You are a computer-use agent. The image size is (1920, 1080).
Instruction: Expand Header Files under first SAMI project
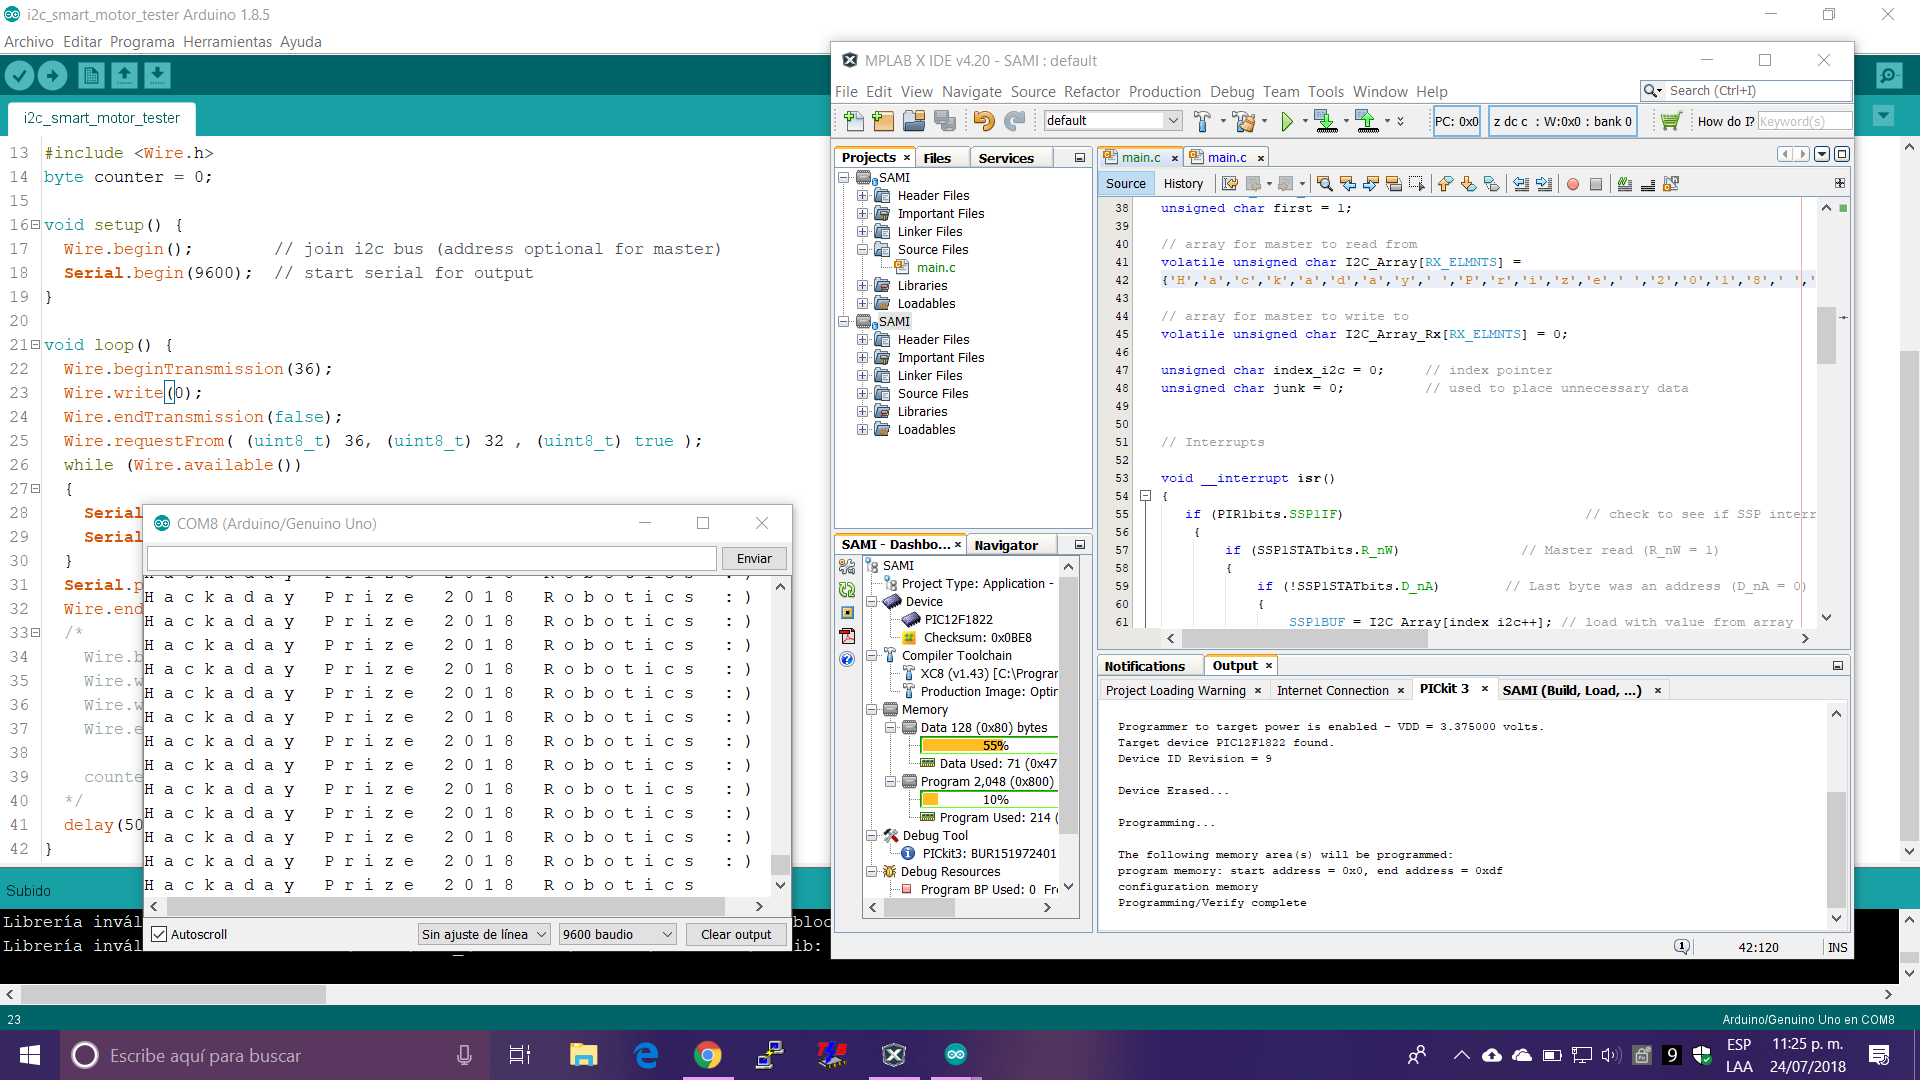tap(862, 196)
